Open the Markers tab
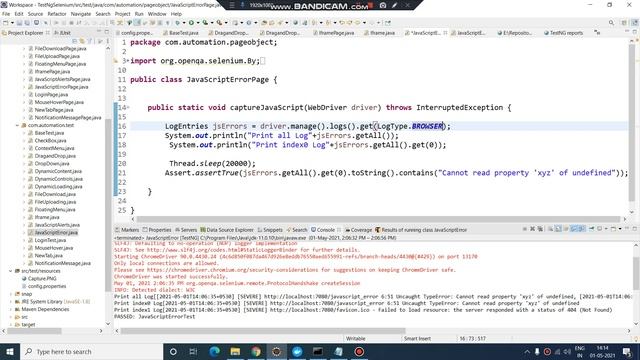Screen dimensions: 640x360 pyautogui.click(x=127, y=230)
